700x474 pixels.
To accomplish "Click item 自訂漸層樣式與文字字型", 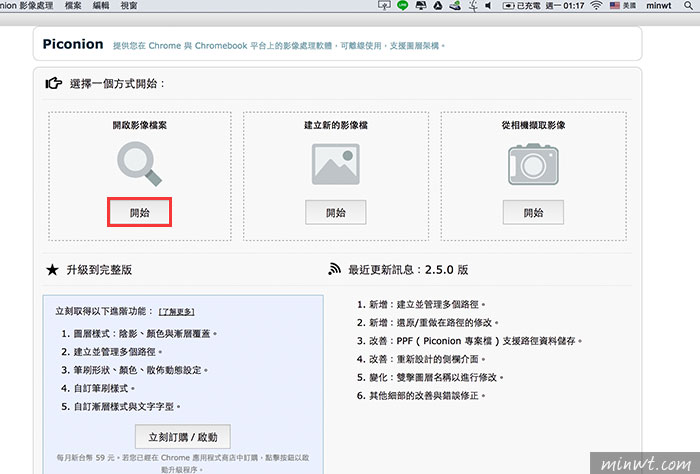I will 127,407.
